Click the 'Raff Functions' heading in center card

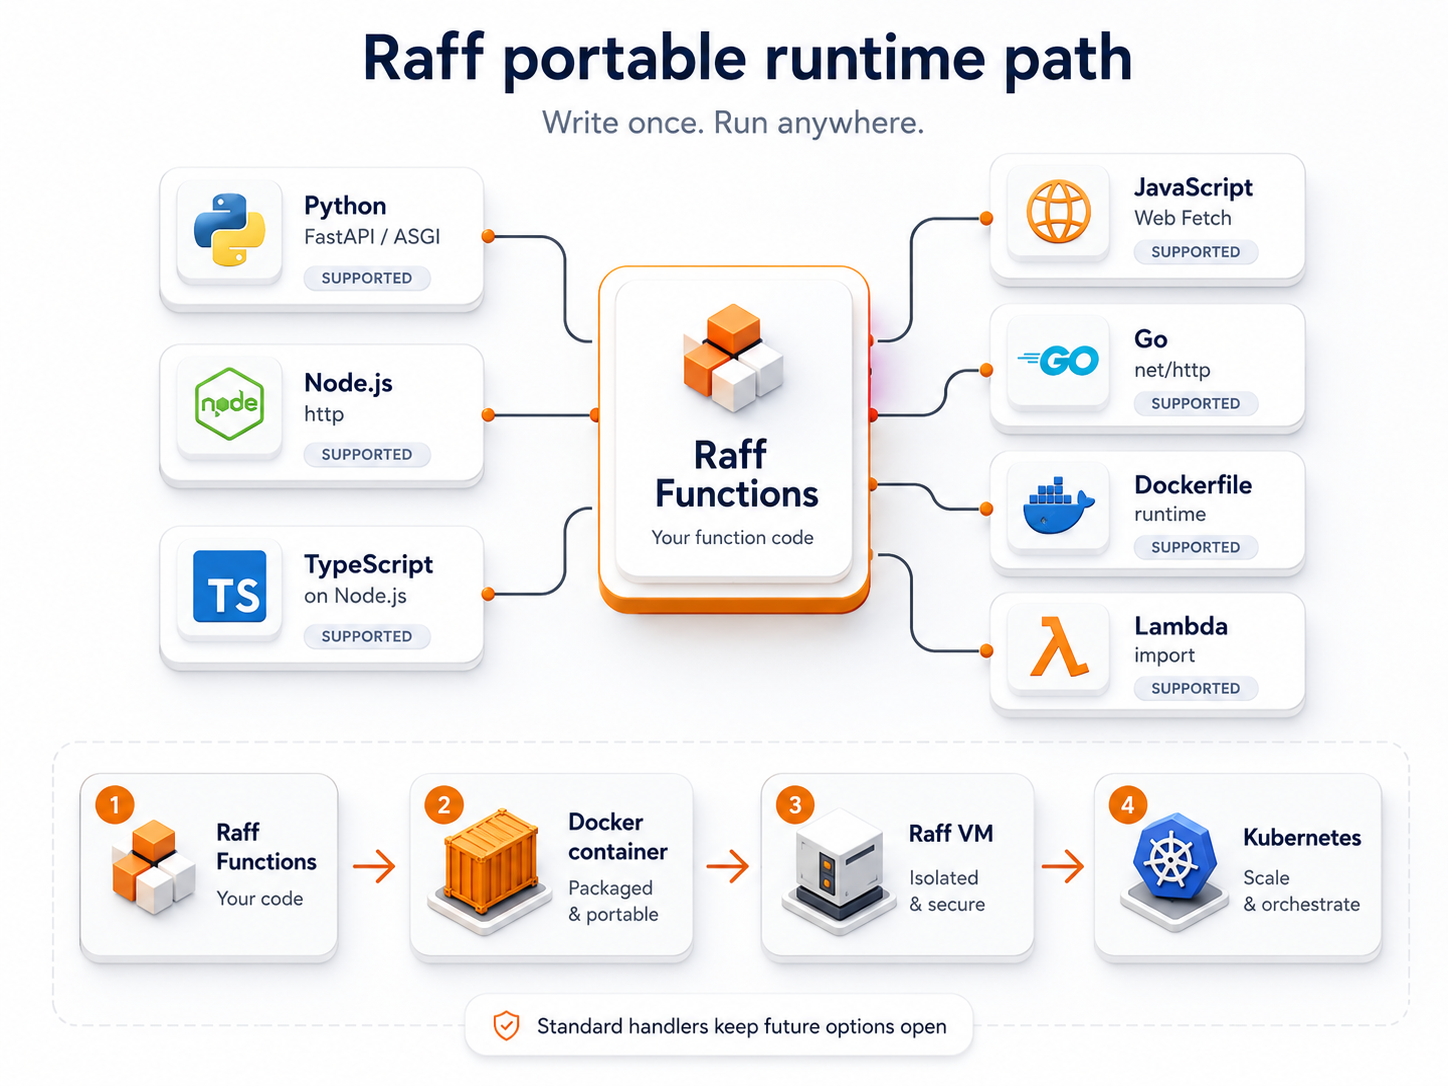click(x=736, y=474)
